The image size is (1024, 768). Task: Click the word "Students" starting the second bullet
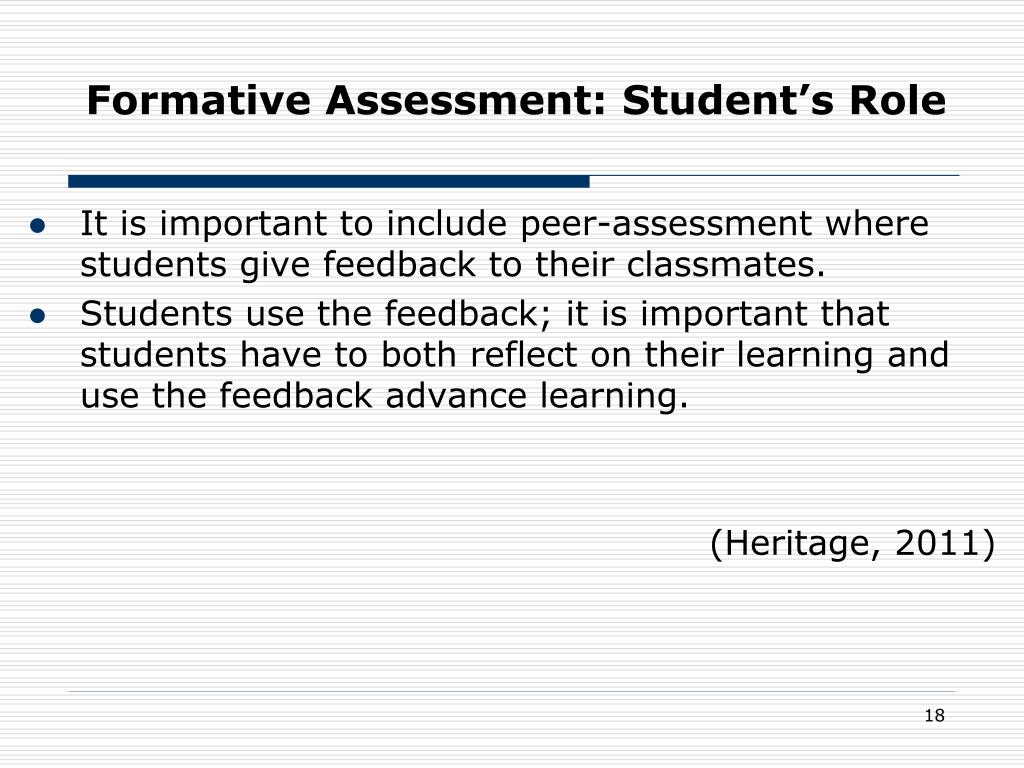[156, 314]
